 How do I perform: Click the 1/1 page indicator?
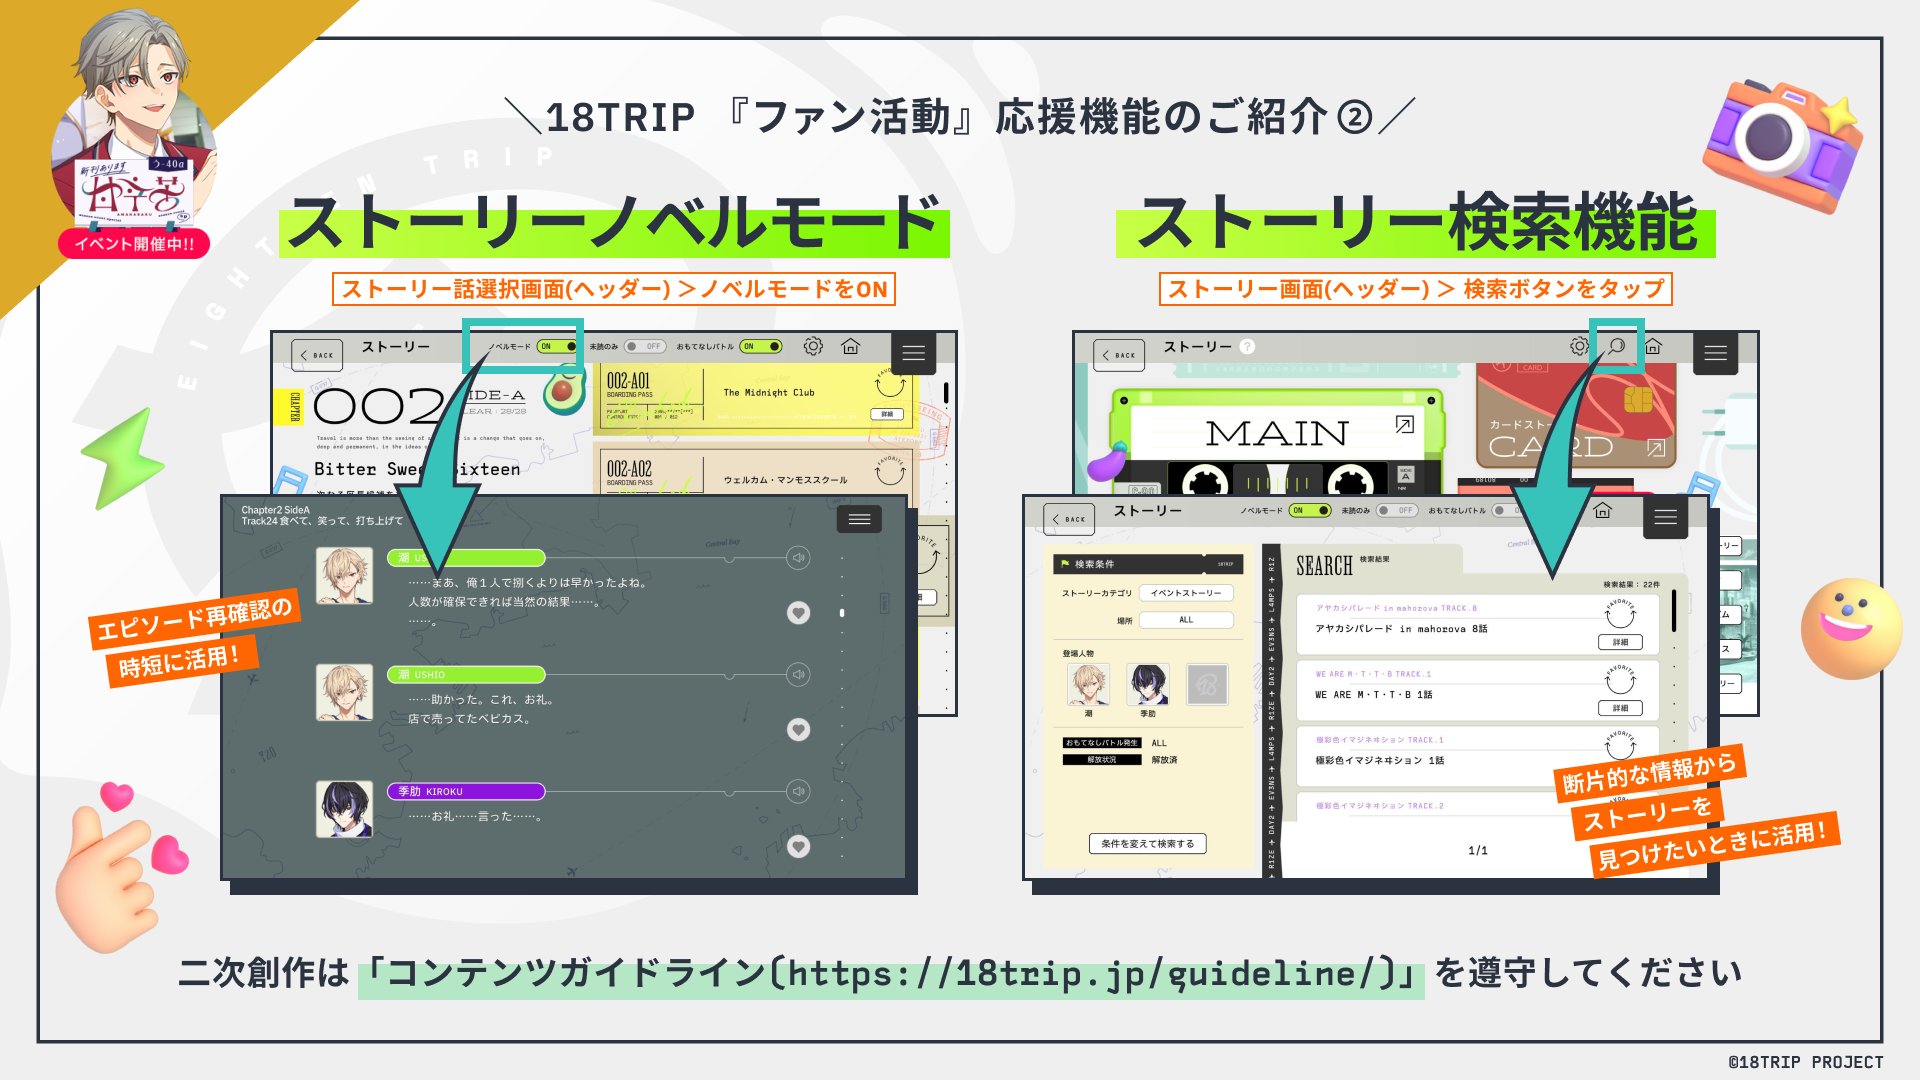1478,850
